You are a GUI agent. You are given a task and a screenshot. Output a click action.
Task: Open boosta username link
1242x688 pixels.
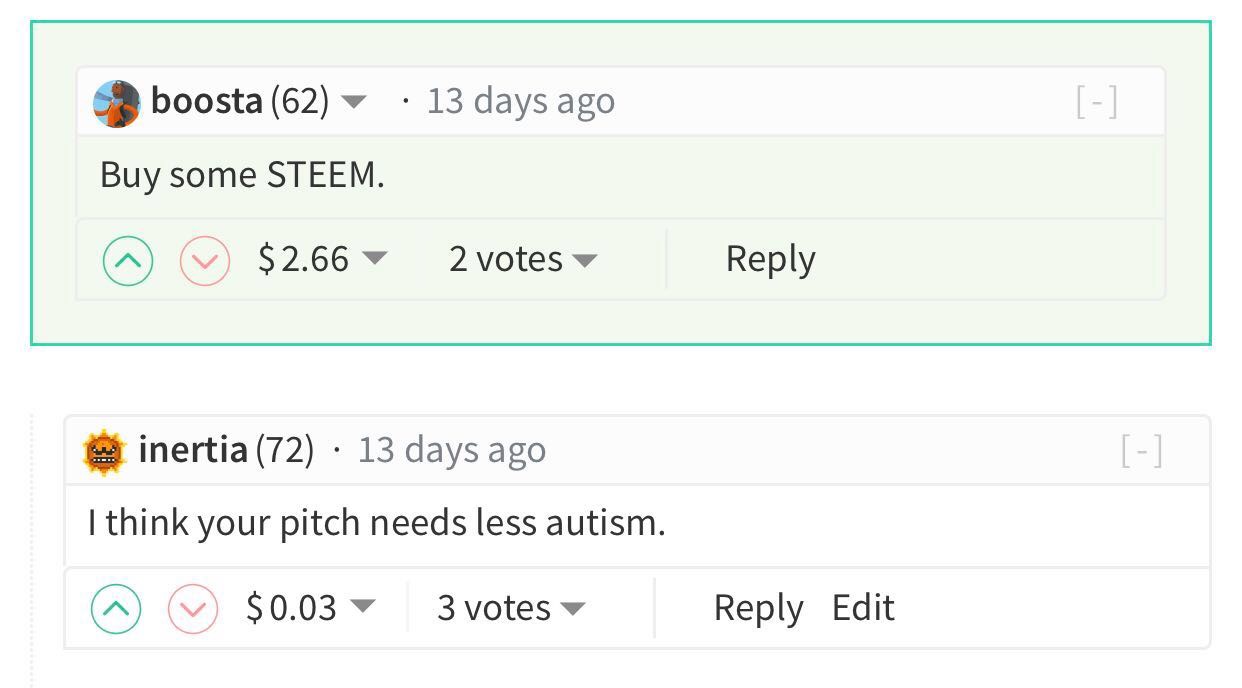click(x=207, y=101)
